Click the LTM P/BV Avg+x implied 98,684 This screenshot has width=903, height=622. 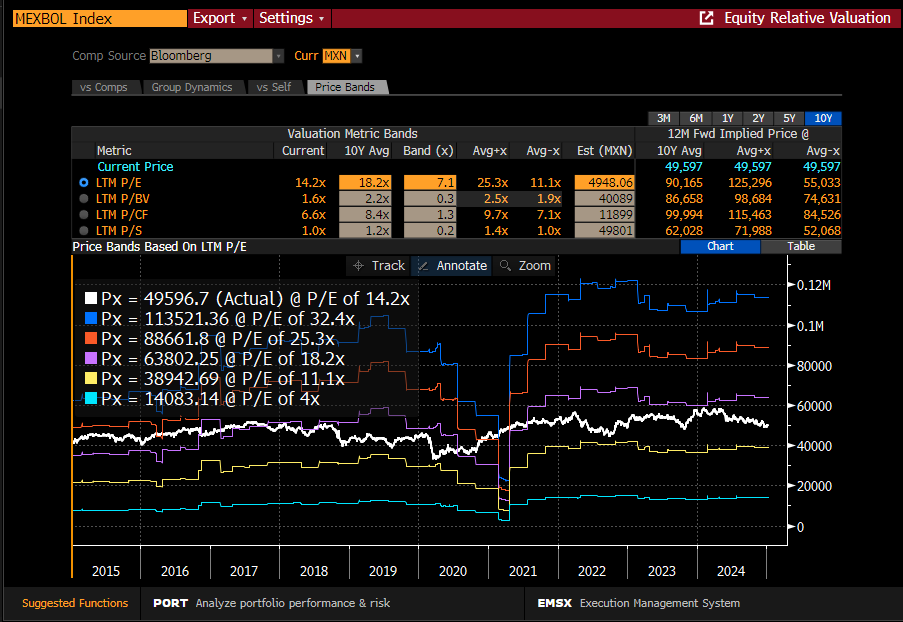752,199
